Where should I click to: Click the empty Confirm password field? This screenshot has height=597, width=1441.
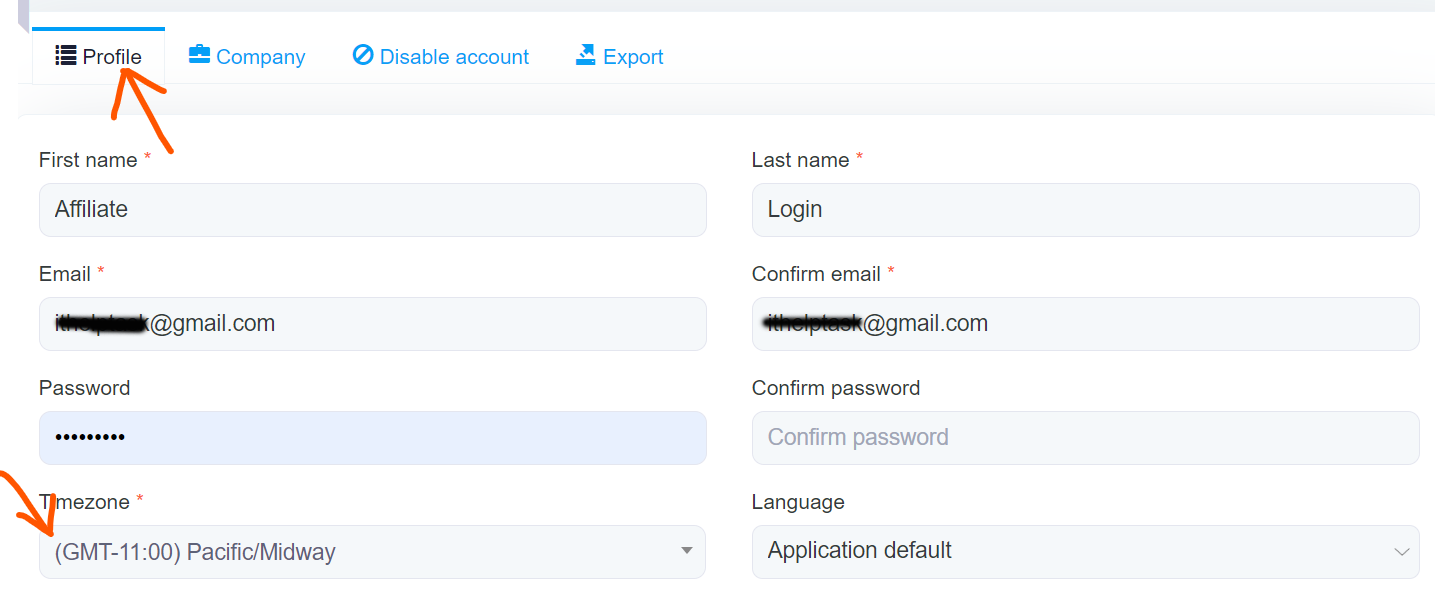click(1085, 438)
